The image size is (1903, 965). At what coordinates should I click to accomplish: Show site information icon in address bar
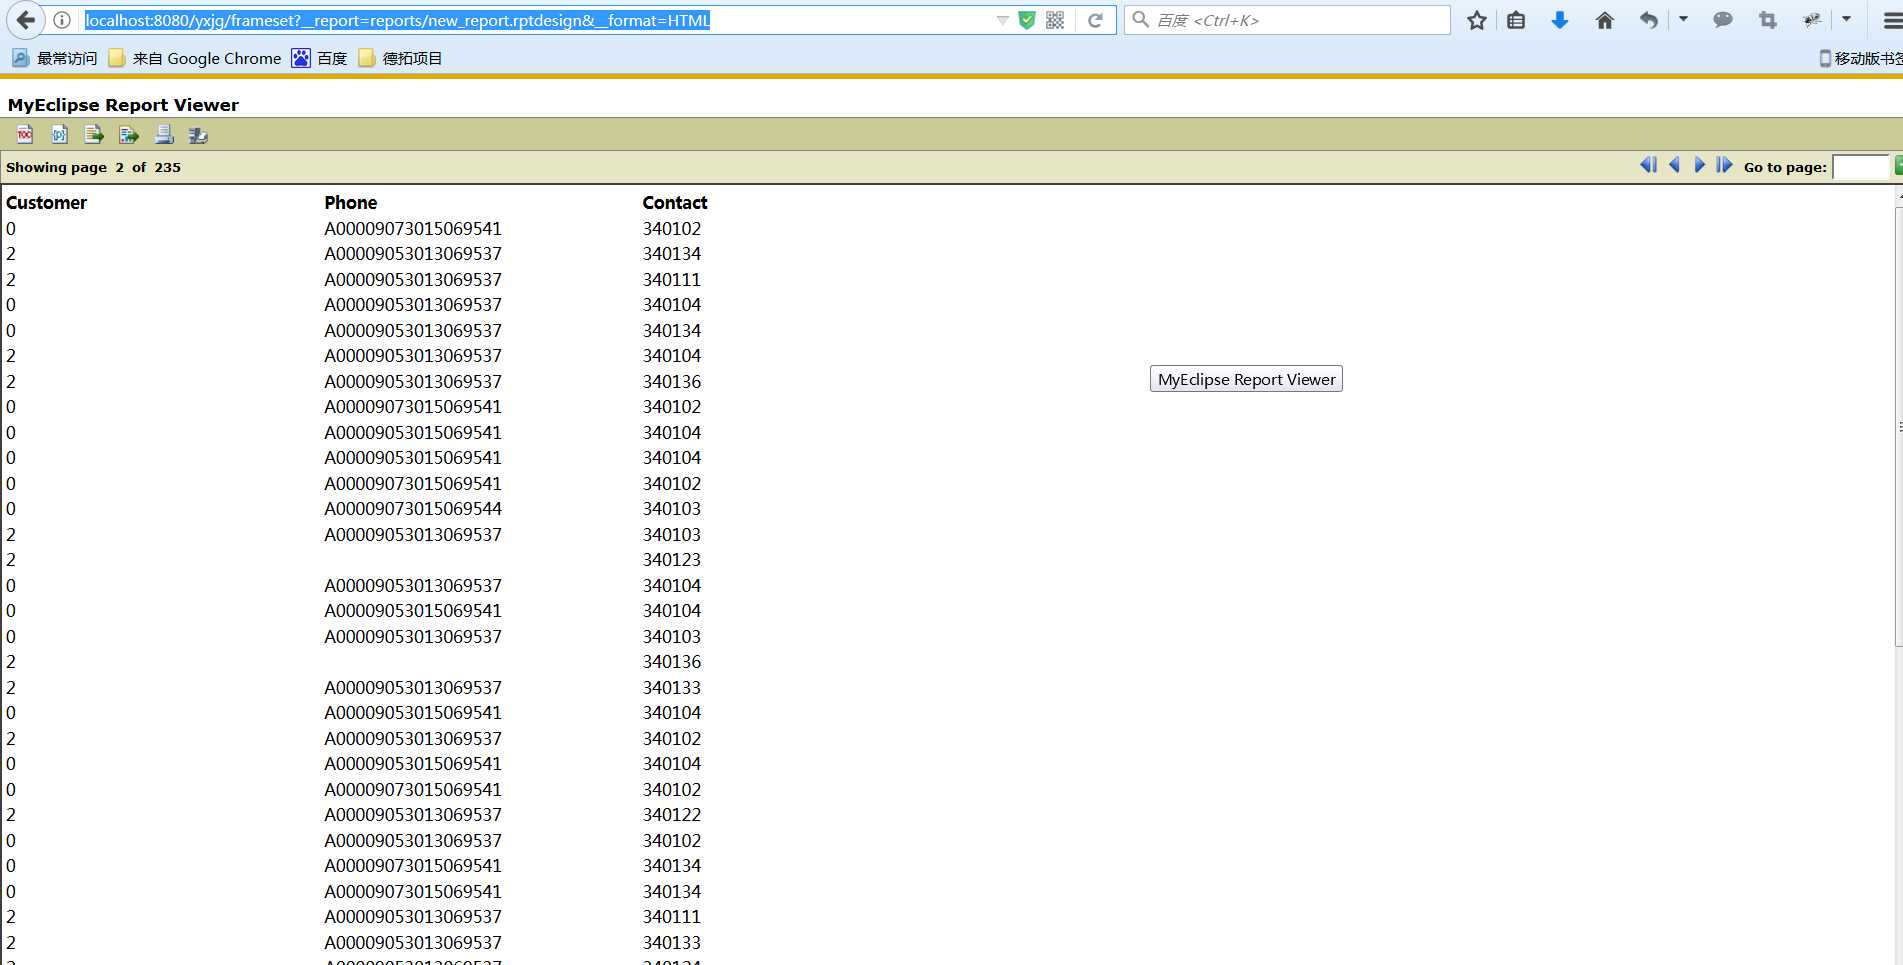tap(62, 20)
